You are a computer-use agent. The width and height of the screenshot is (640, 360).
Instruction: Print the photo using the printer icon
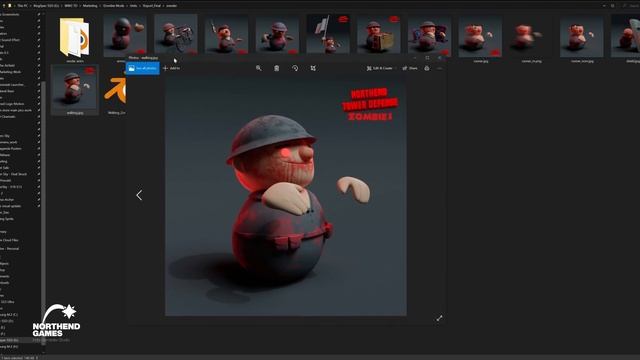tap(427, 68)
